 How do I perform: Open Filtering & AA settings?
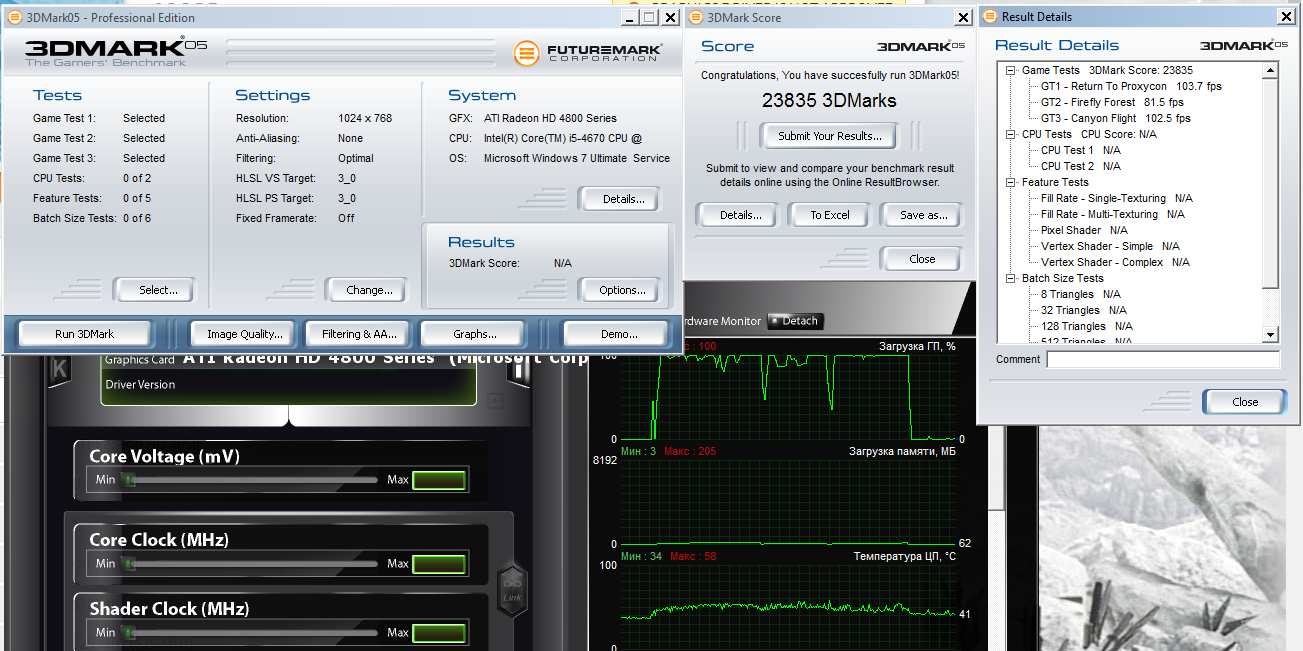click(x=359, y=334)
